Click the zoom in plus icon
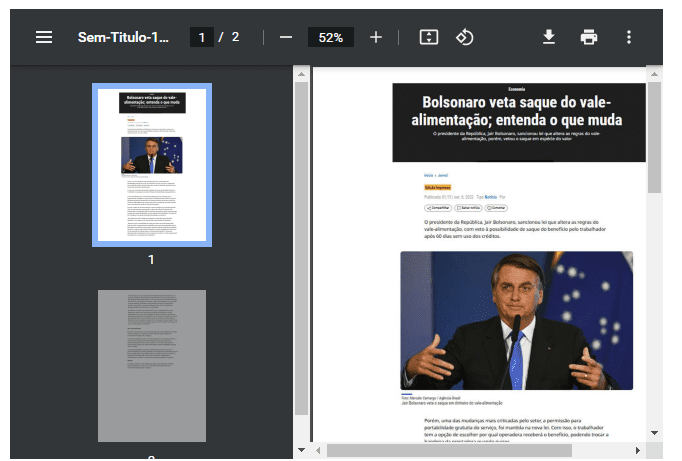The height and width of the screenshot is (461, 682). point(376,37)
